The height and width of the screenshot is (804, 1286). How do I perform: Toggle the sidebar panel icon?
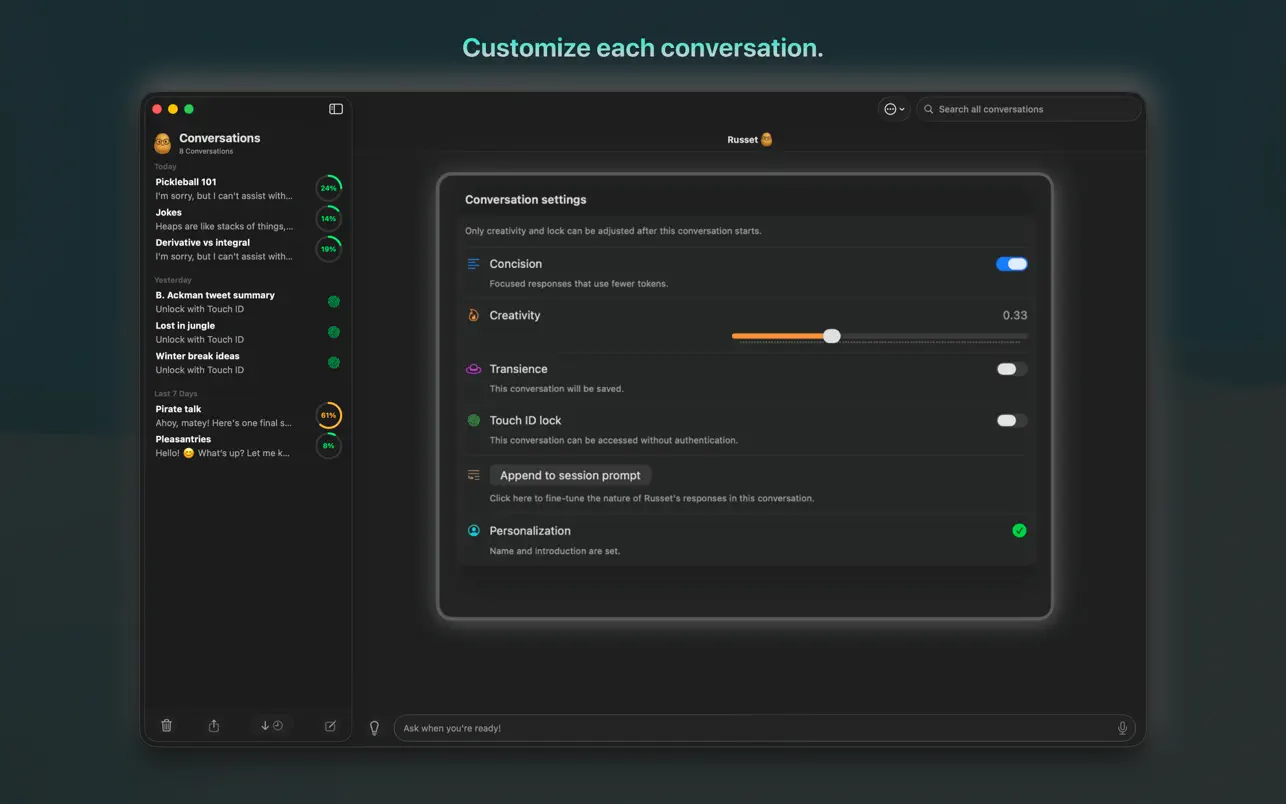pos(336,109)
